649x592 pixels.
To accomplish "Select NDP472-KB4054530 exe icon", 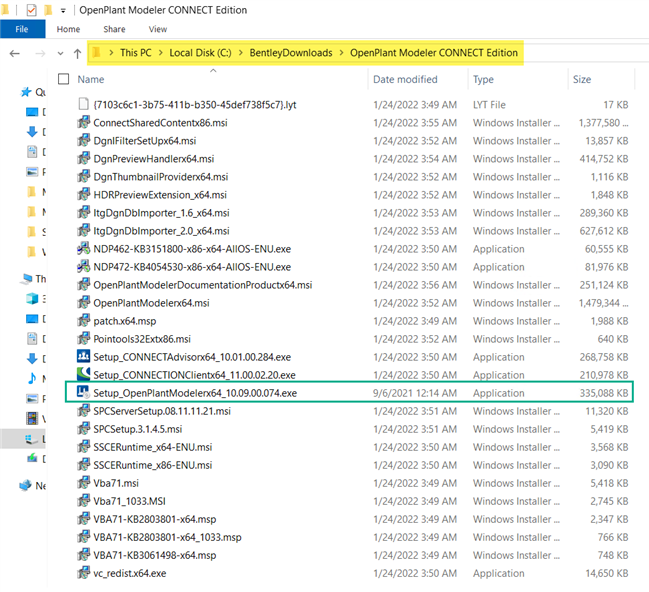I will click(84, 266).
